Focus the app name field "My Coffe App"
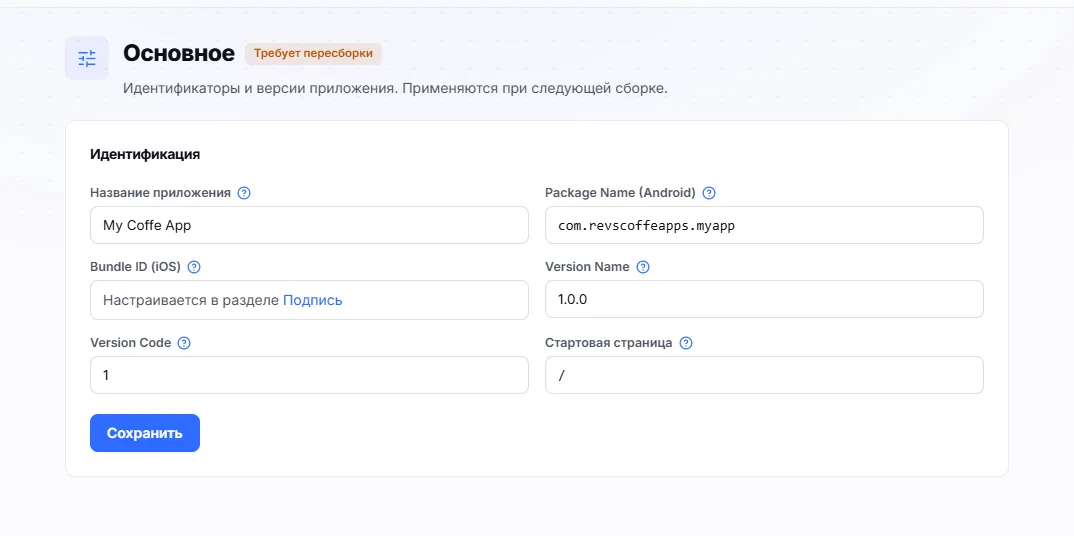This screenshot has height=536, width=1074. click(x=309, y=225)
